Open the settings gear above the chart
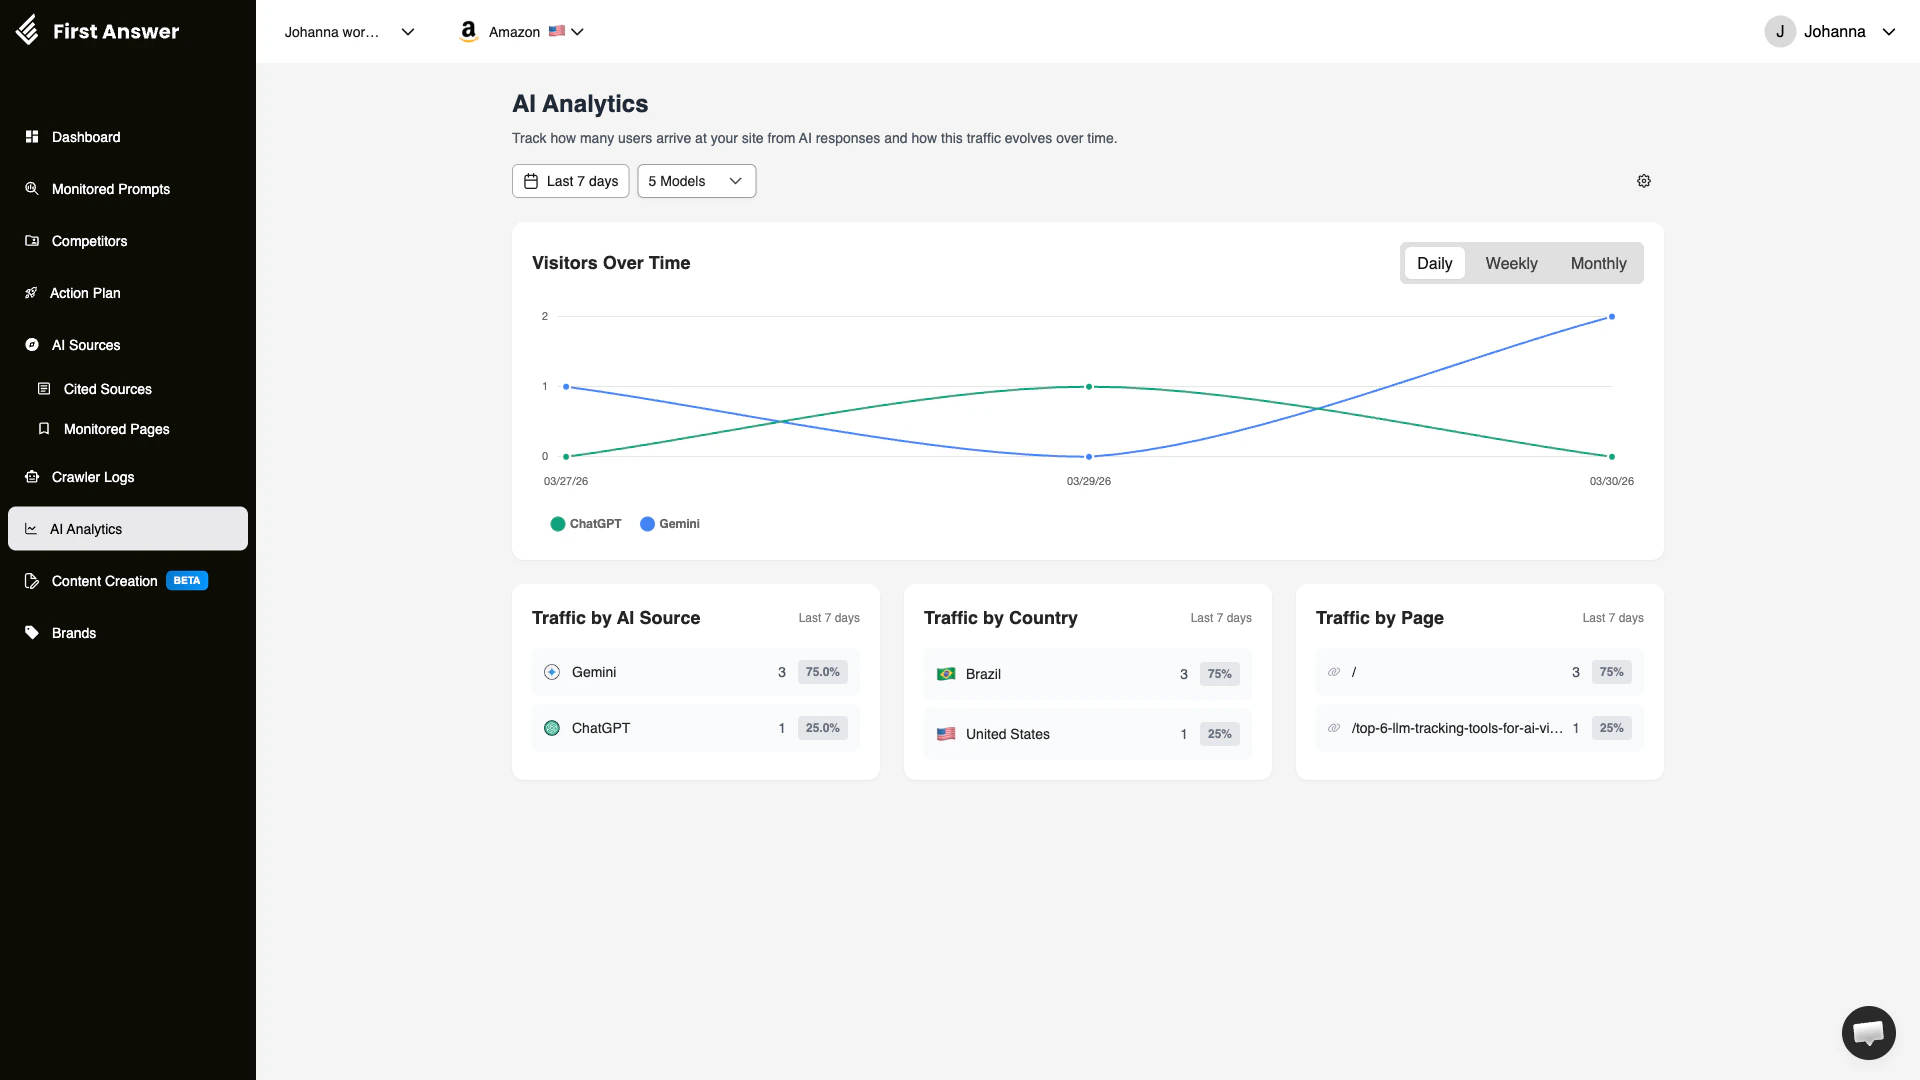 1644,181
